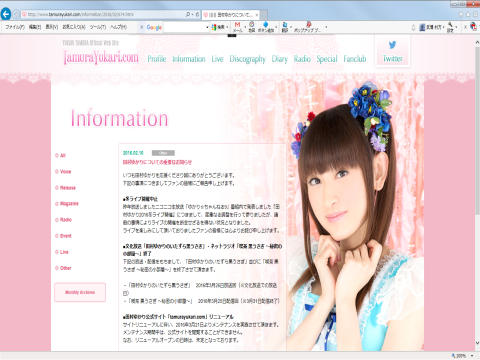Screen dimensions: 480x360
Task: Select the Radio category filter
Action: pos(63,220)
